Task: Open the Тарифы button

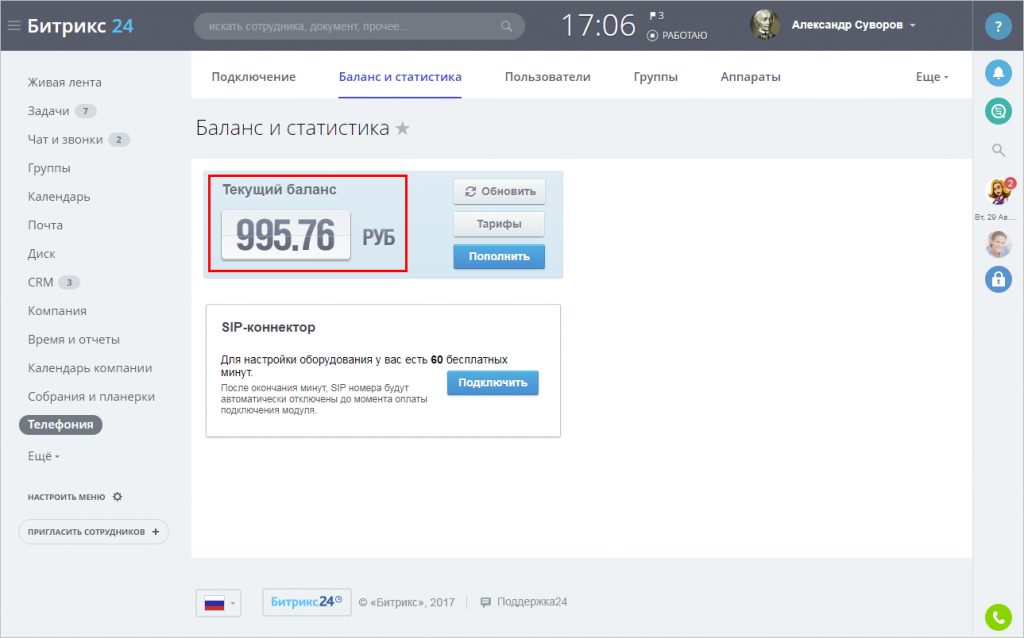Action: tap(499, 224)
